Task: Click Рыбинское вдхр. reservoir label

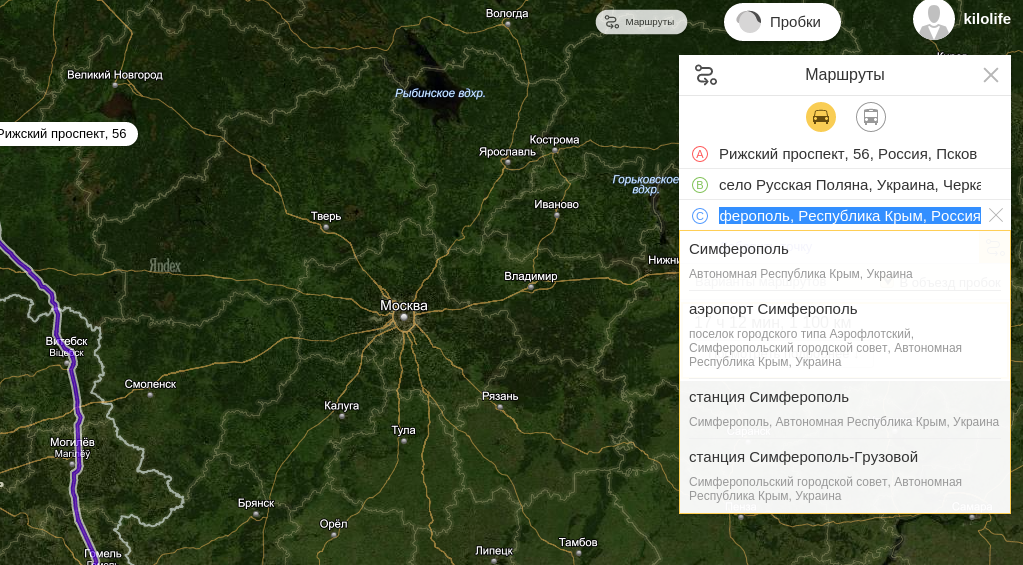Action: 440,93
